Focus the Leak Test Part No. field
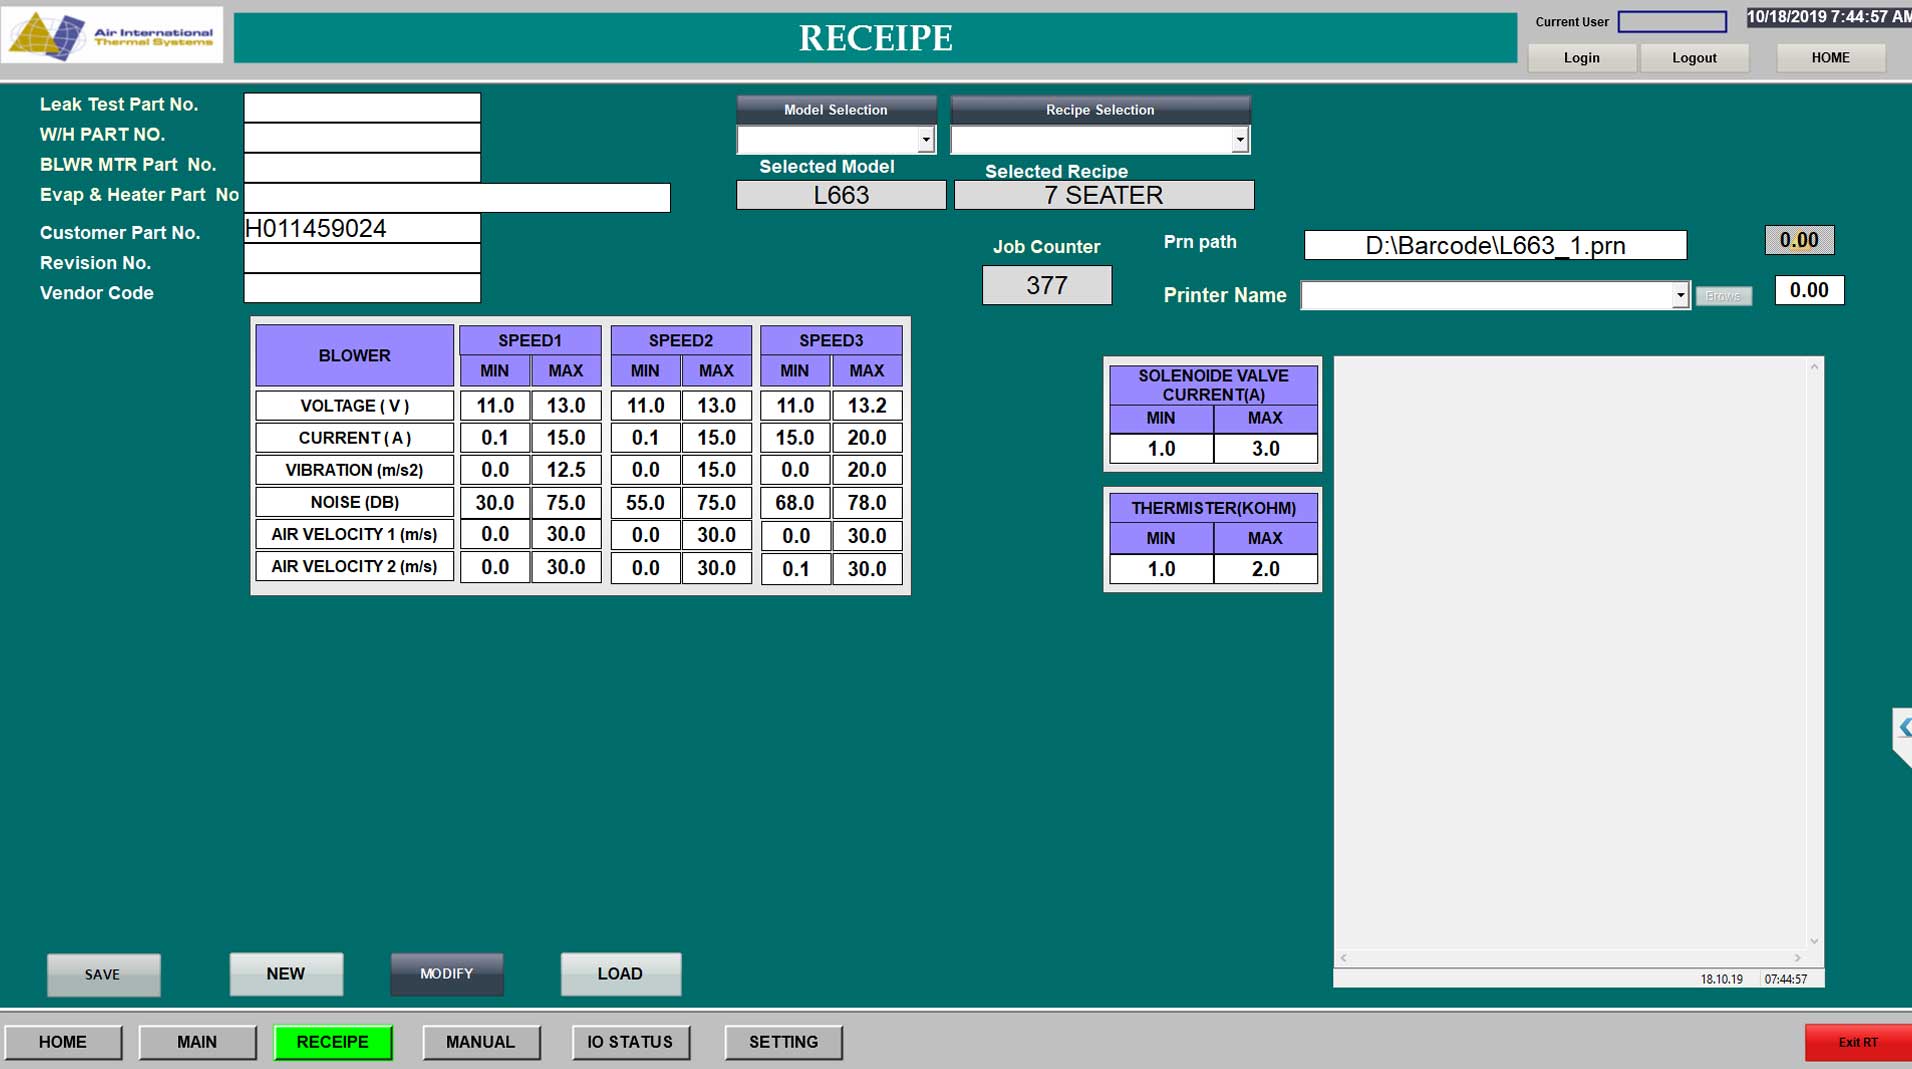 (x=362, y=108)
